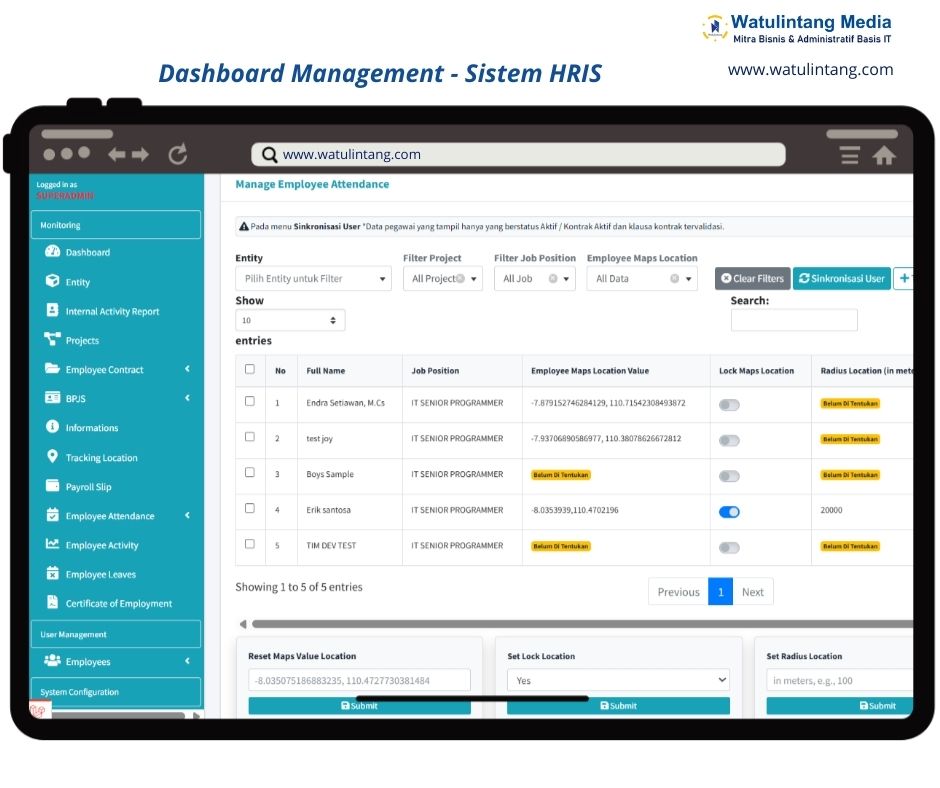Click the Entity cube icon
The width and height of the screenshot is (940, 788).
tap(53, 281)
